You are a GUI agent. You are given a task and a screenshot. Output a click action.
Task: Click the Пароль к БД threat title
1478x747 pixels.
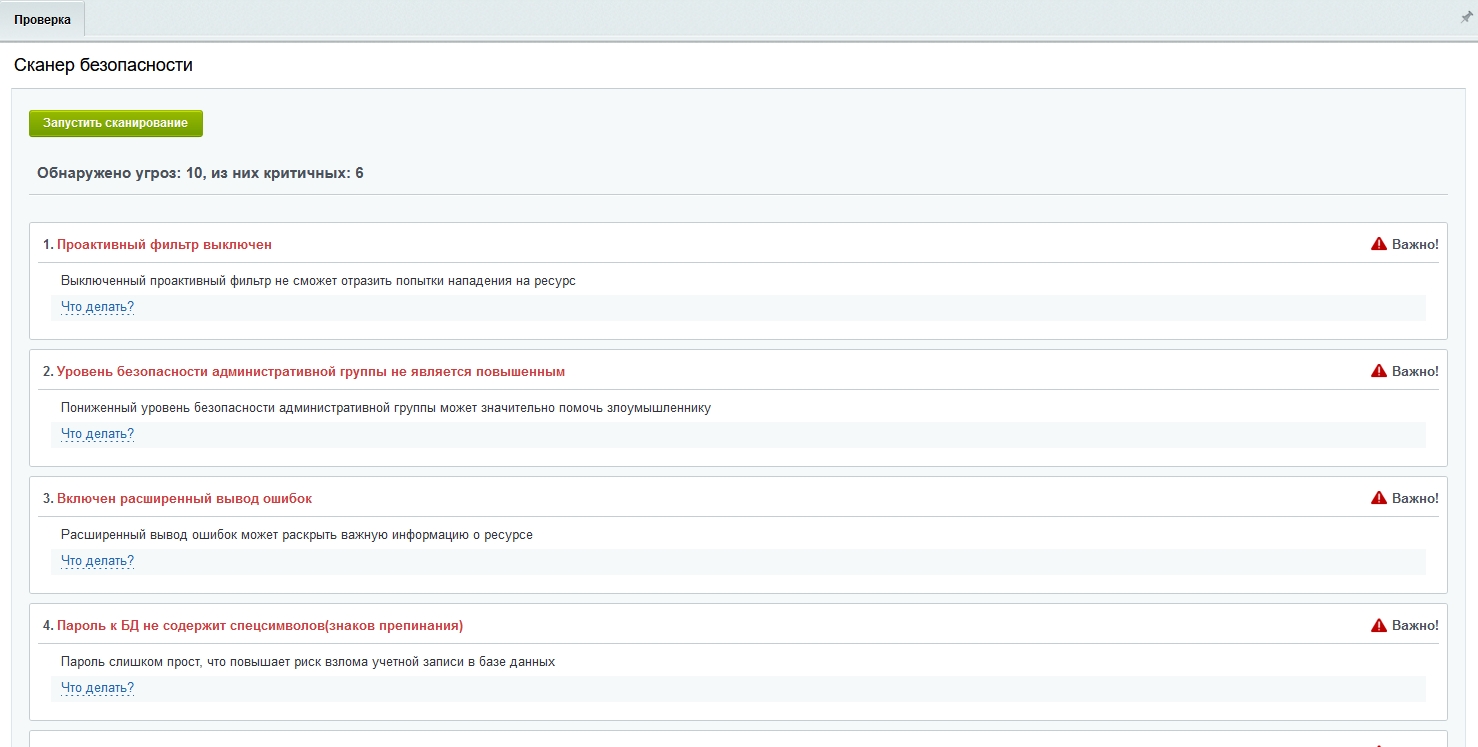(259, 626)
